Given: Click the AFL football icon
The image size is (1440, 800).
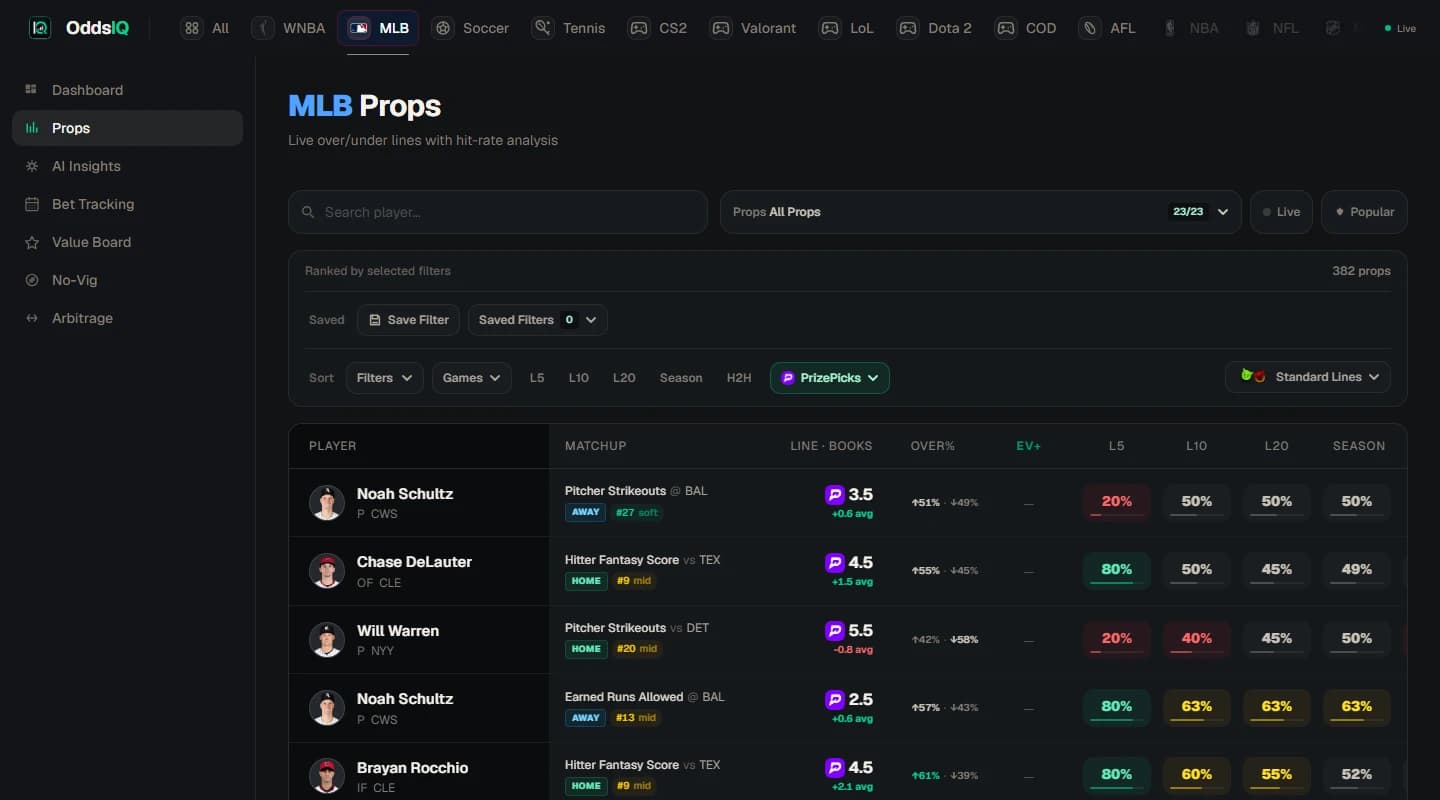Looking at the screenshot, I should [x=1090, y=28].
